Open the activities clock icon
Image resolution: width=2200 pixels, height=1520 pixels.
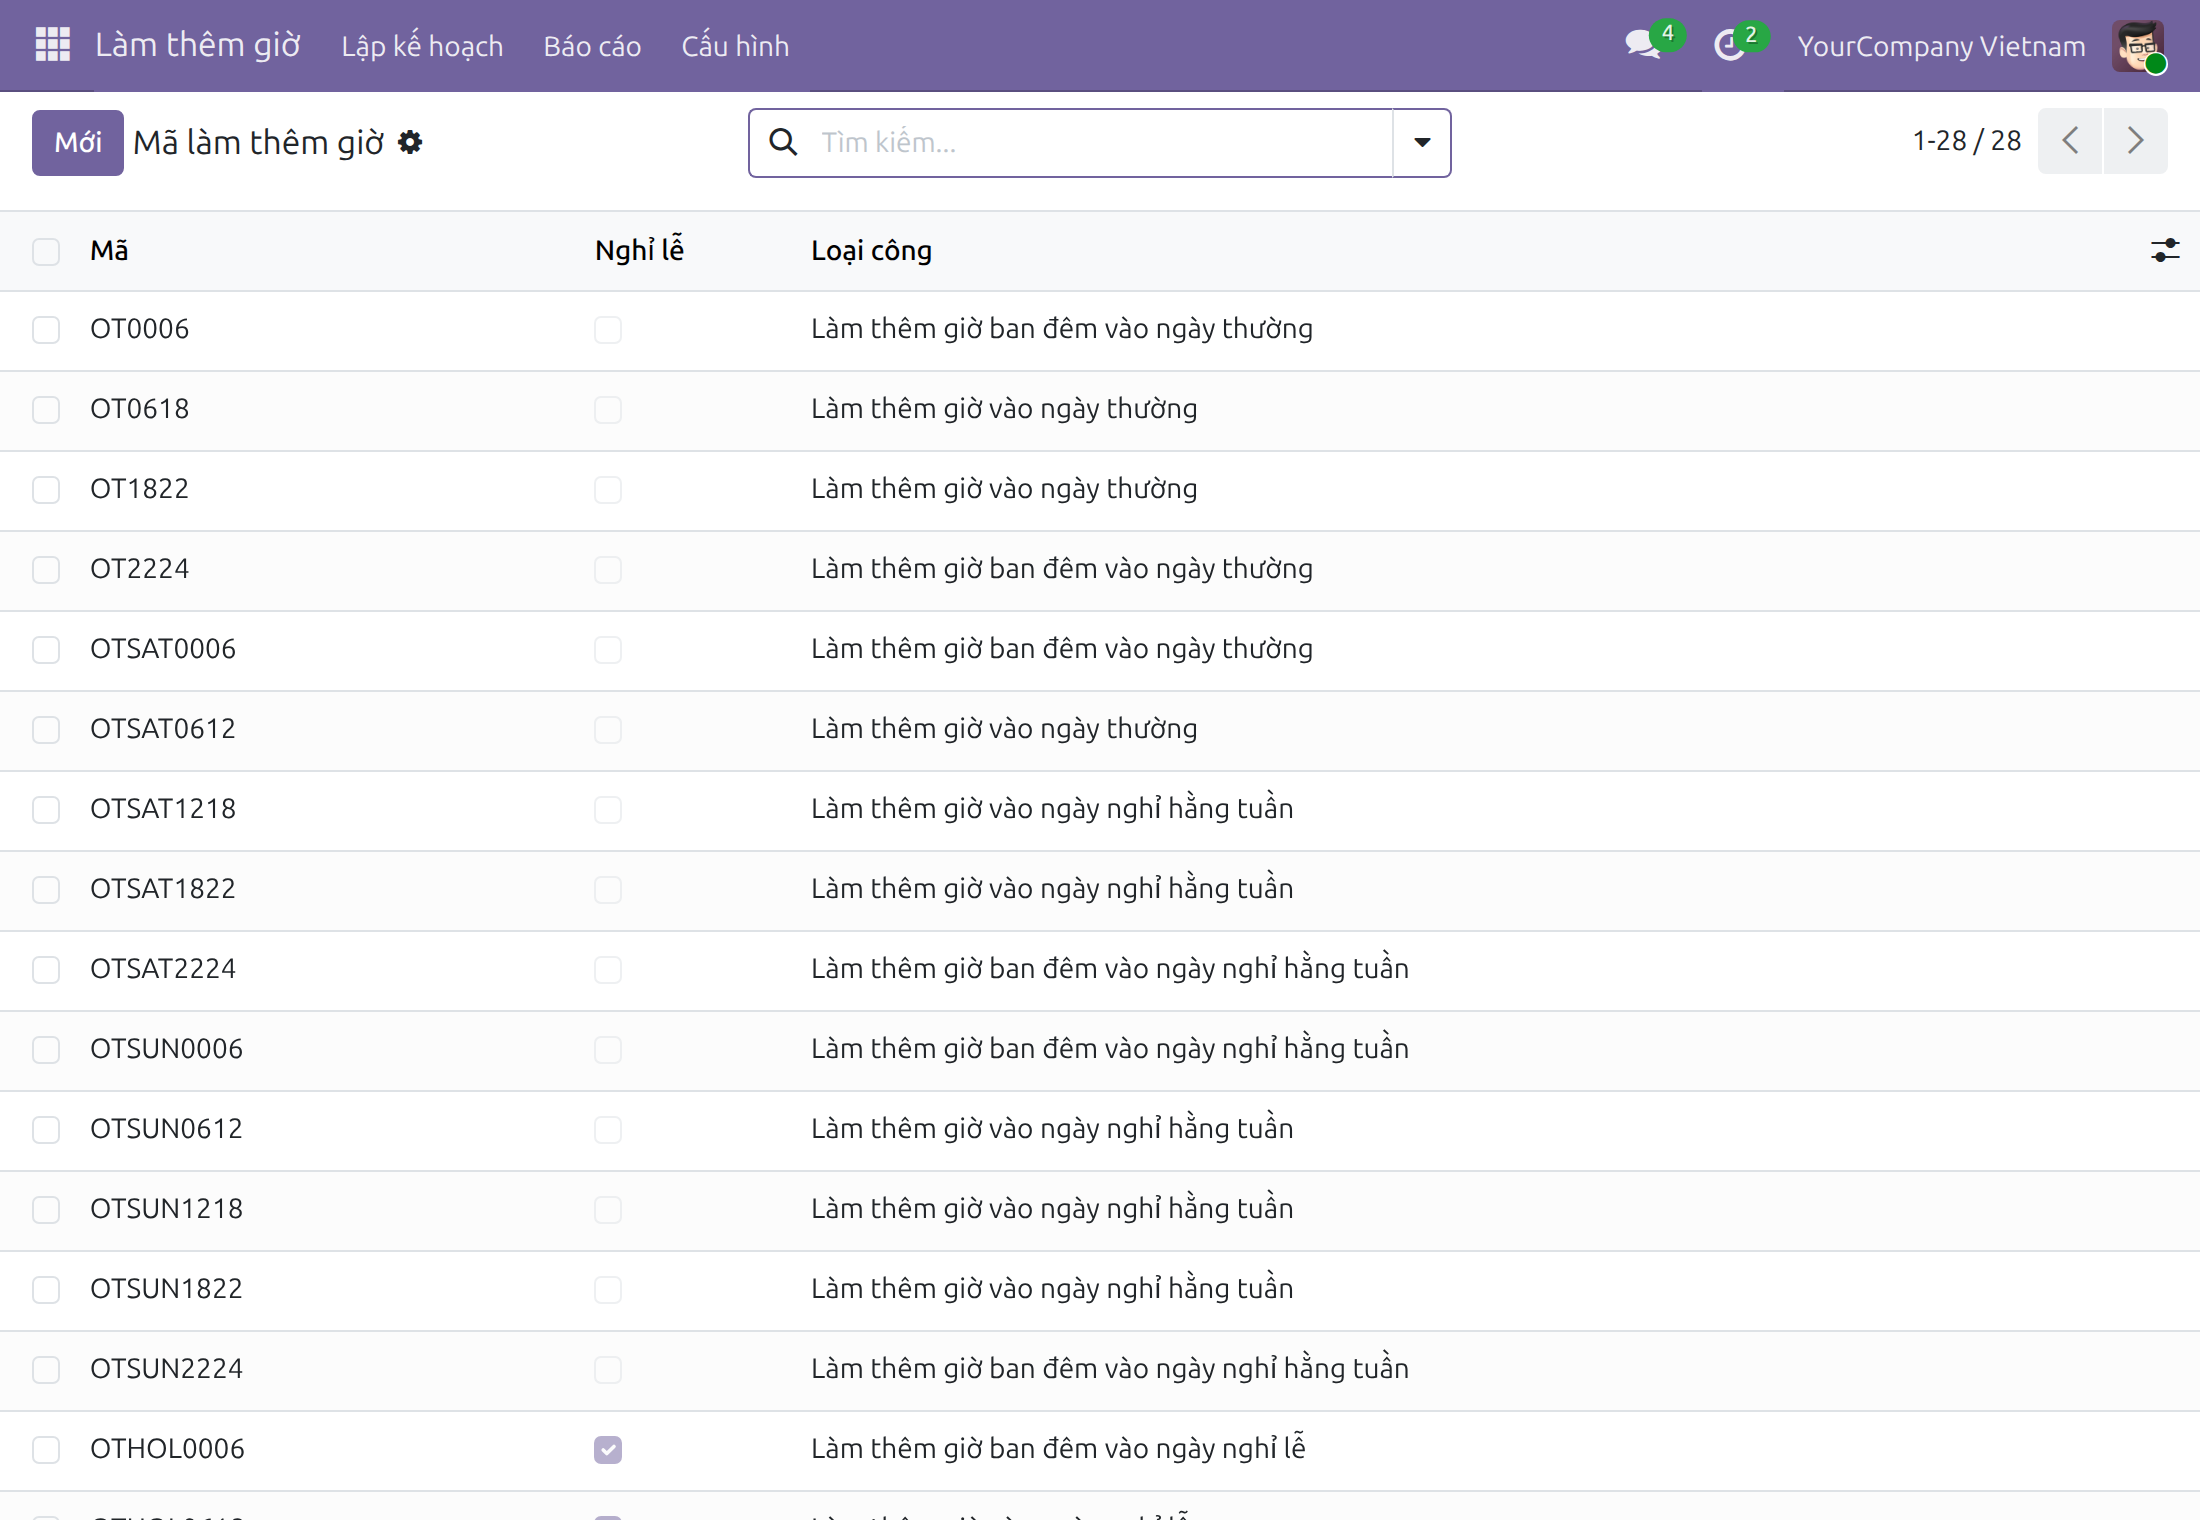[x=1729, y=45]
